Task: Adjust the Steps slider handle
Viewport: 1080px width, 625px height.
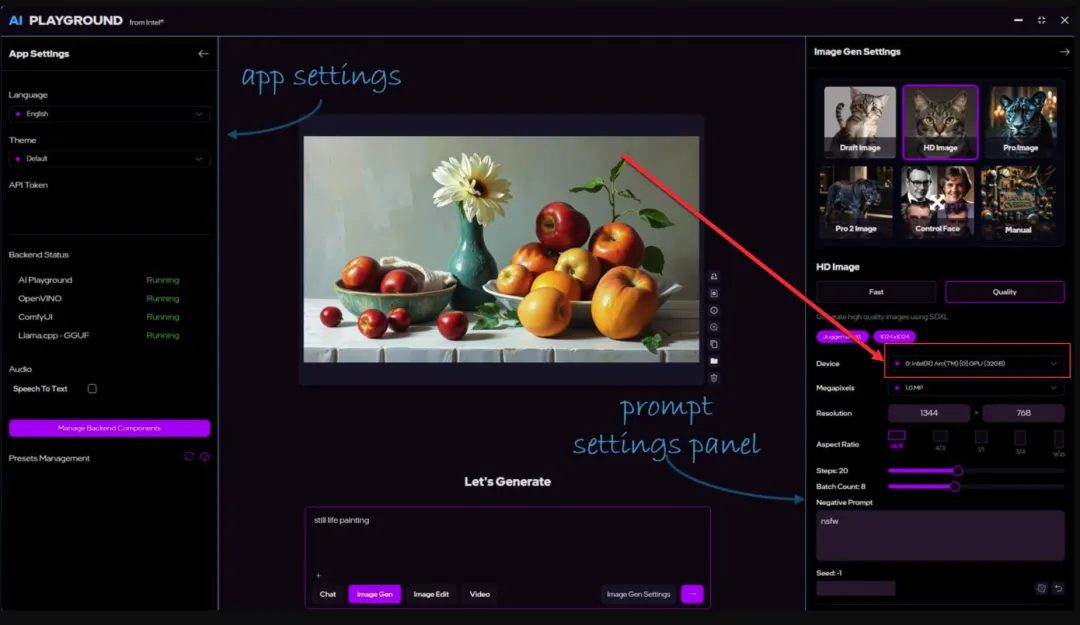Action: (957, 470)
